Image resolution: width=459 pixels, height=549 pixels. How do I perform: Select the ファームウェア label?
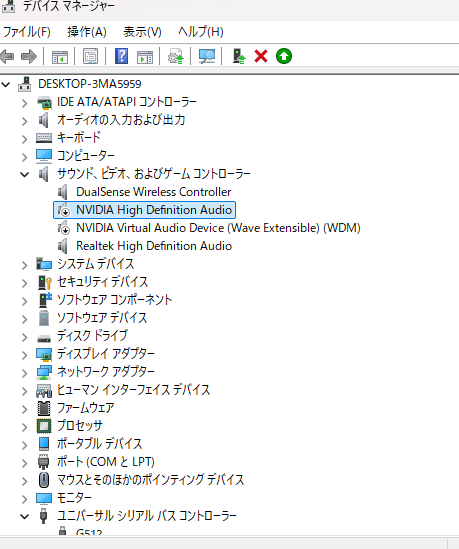point(85,408)
